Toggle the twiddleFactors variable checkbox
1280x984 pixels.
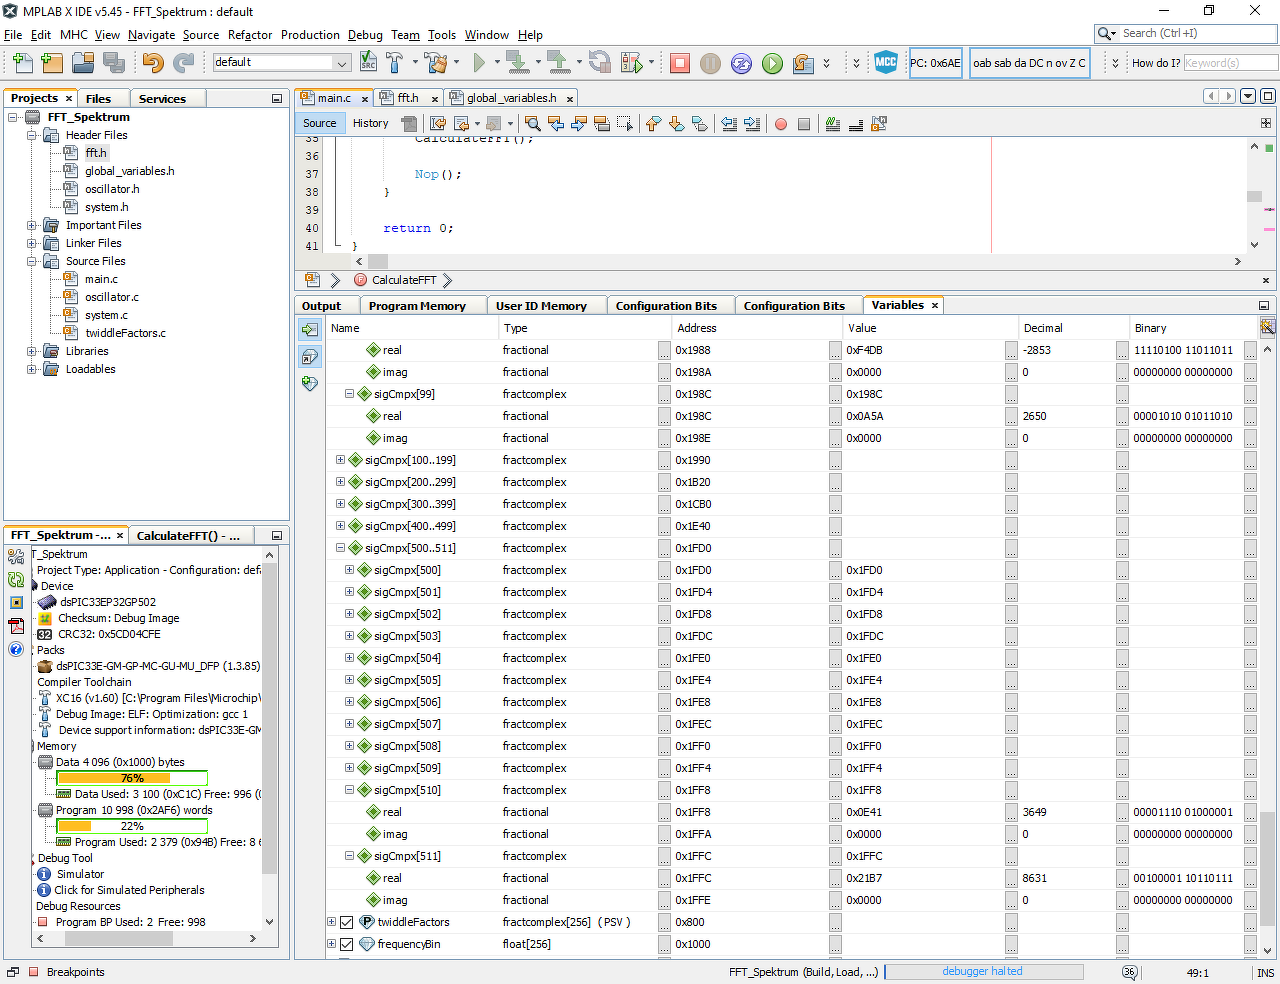(x=347, y=922)
